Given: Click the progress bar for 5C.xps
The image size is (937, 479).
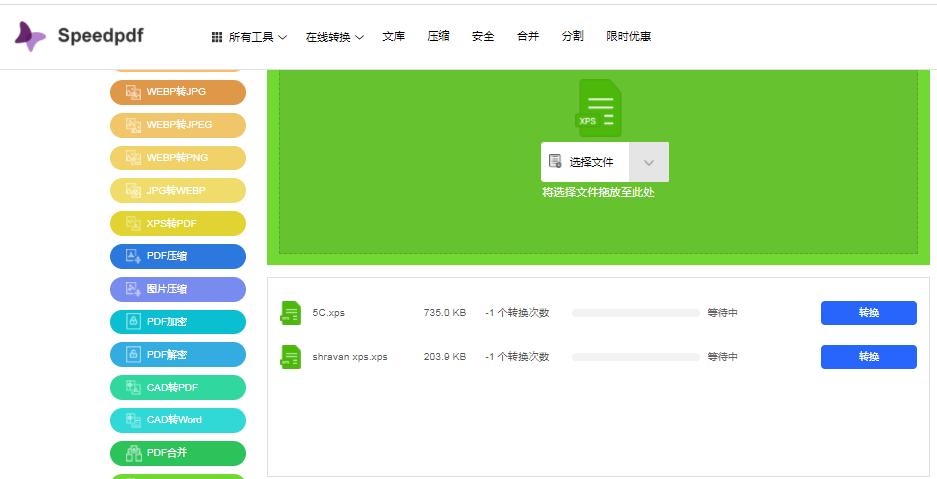Looking at the screenshot, I should [635, 313].
